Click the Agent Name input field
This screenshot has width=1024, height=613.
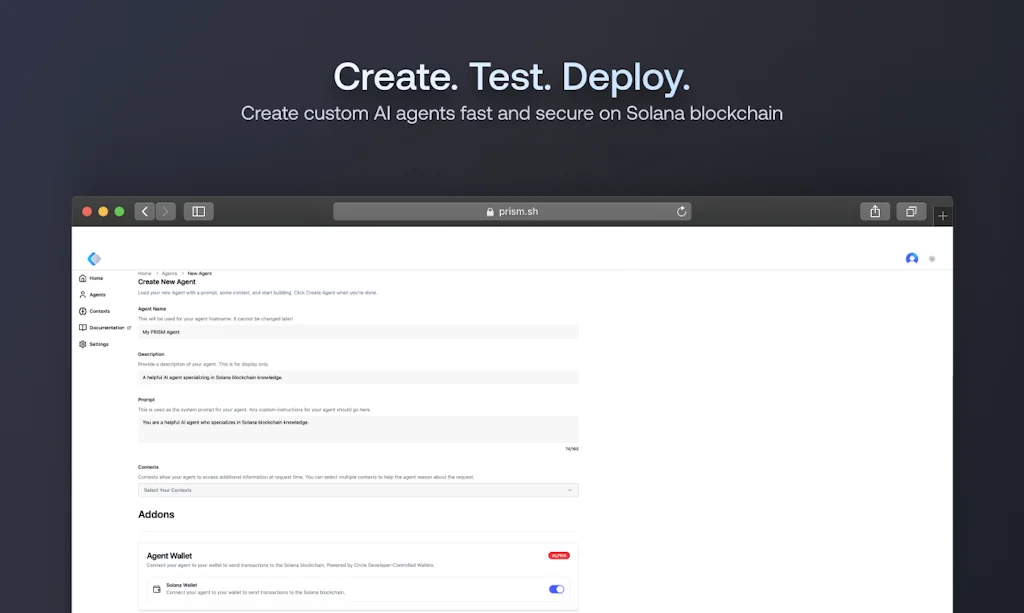click(x=358, y=332)
